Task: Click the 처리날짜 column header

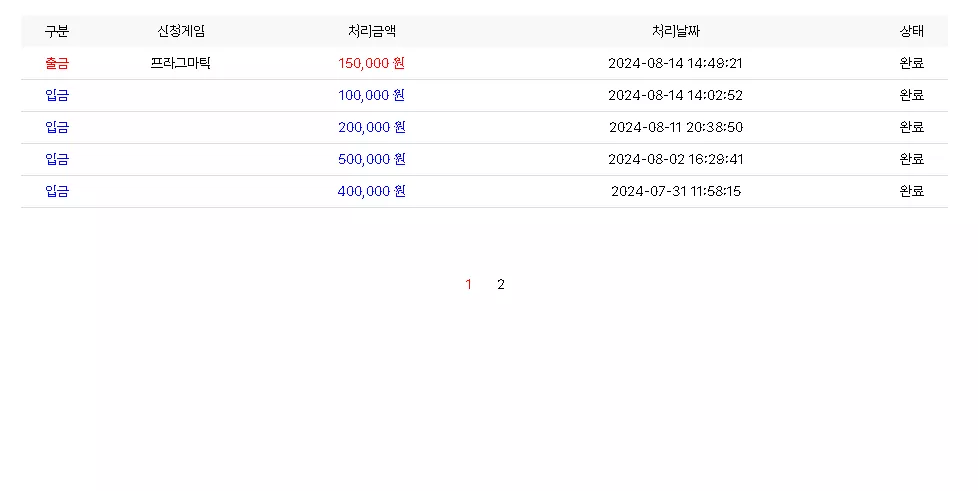Action: (676, 31)
